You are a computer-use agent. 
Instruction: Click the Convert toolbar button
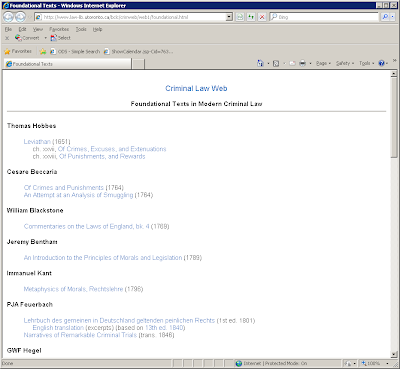point(27,38)
